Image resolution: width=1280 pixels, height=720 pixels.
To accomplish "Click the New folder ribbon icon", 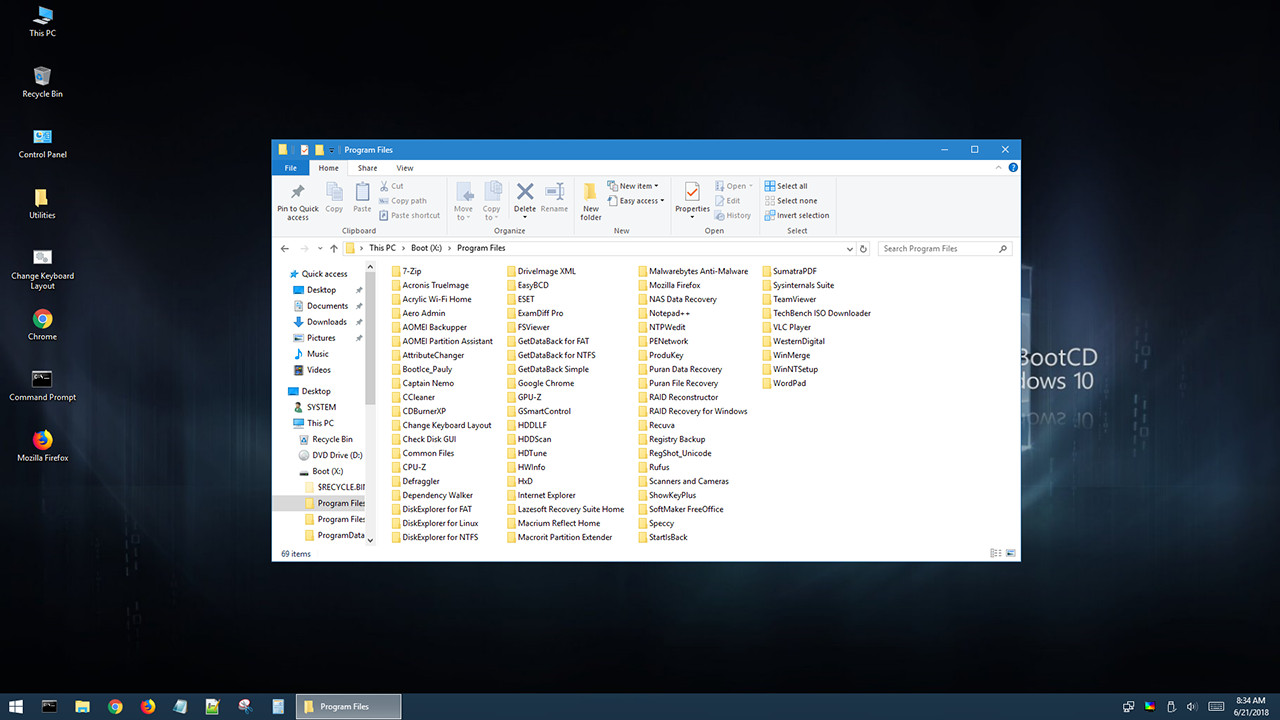I will click(591, 192).
